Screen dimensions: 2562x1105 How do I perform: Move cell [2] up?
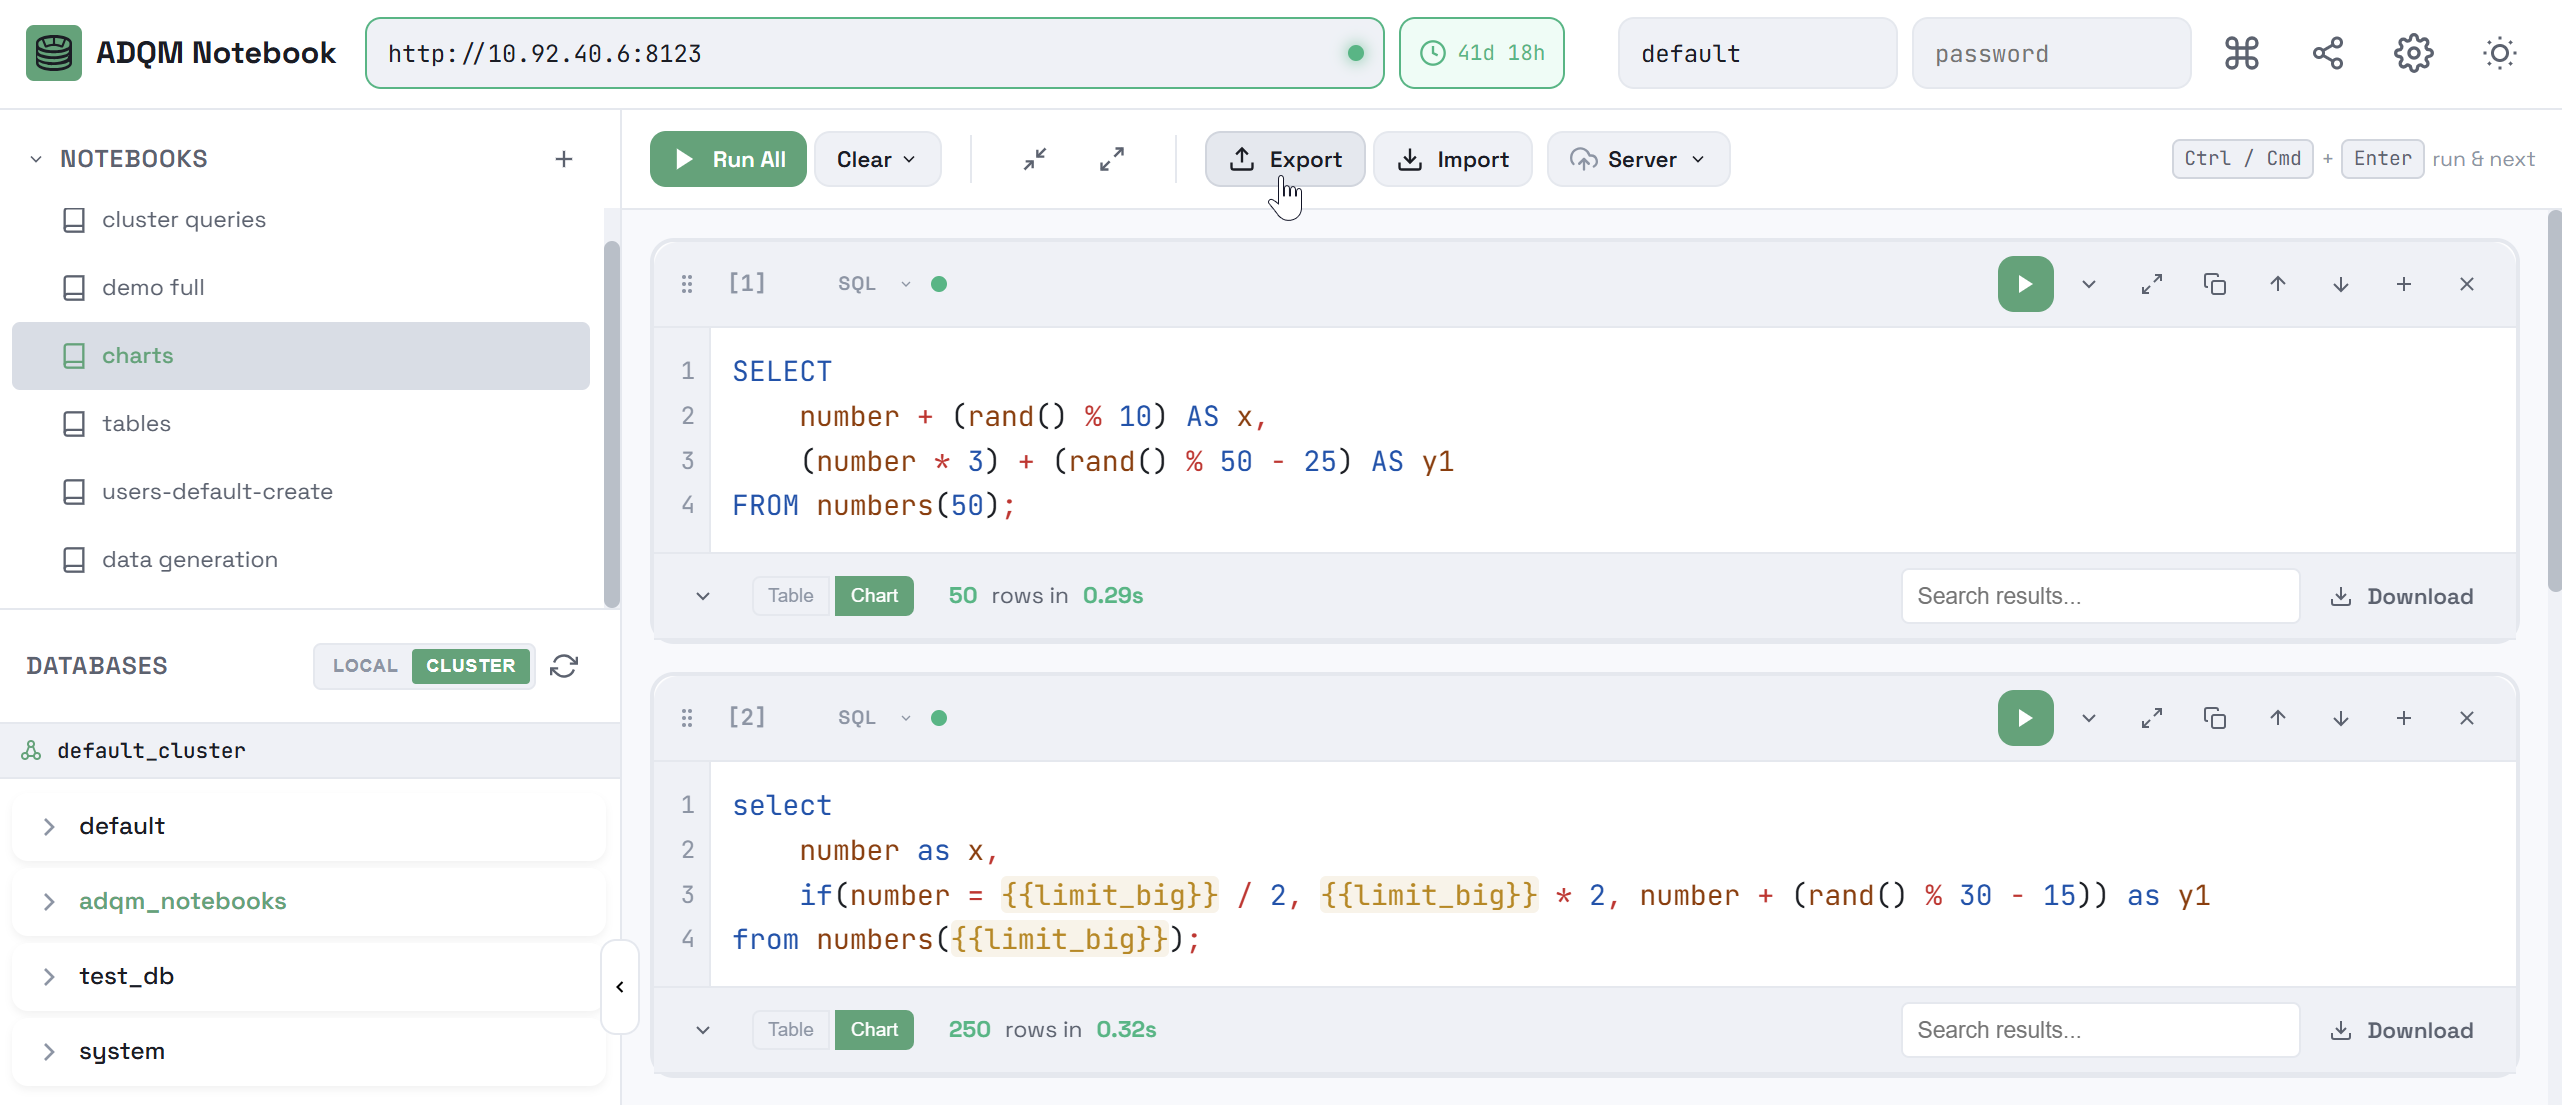click(x=2277, y=718)
